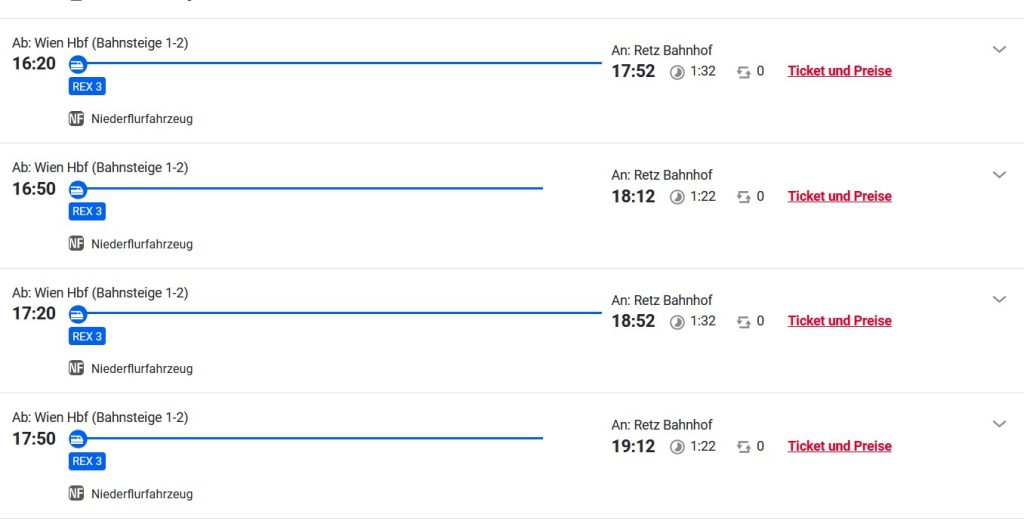Expand details of the 16:20 connection

[998, 49]
